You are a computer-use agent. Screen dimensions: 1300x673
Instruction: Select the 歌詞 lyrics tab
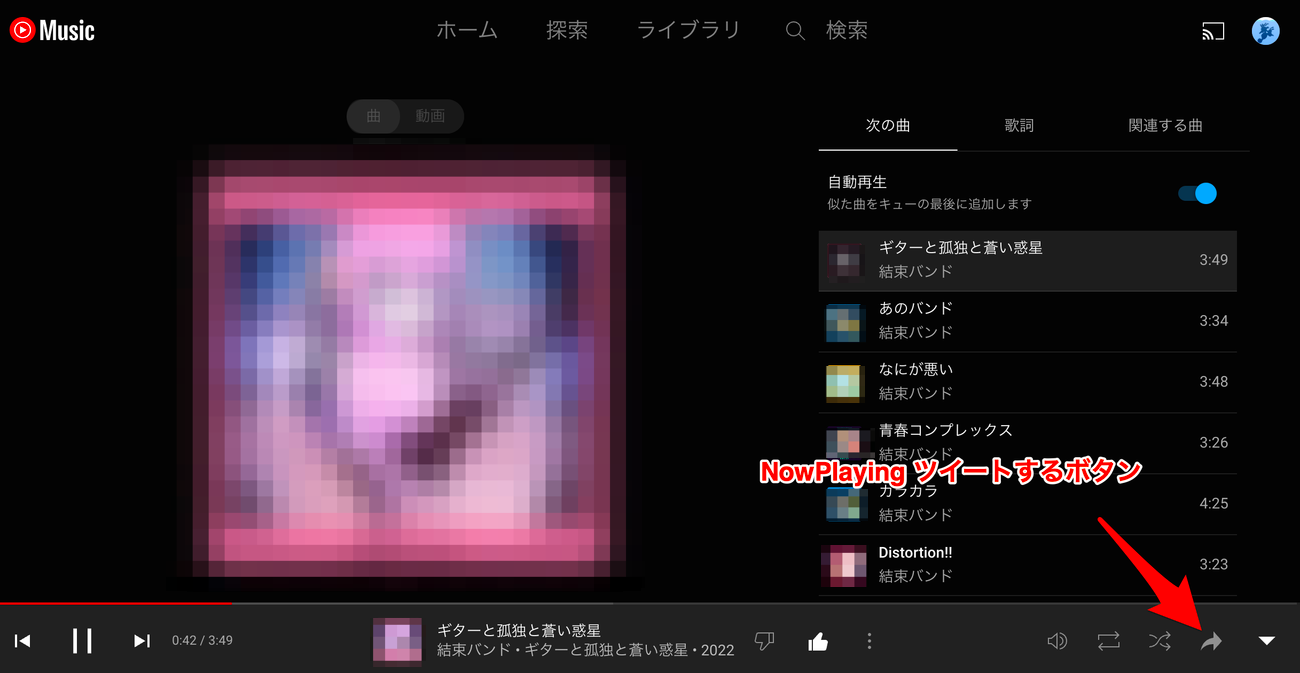(1019, 126)
